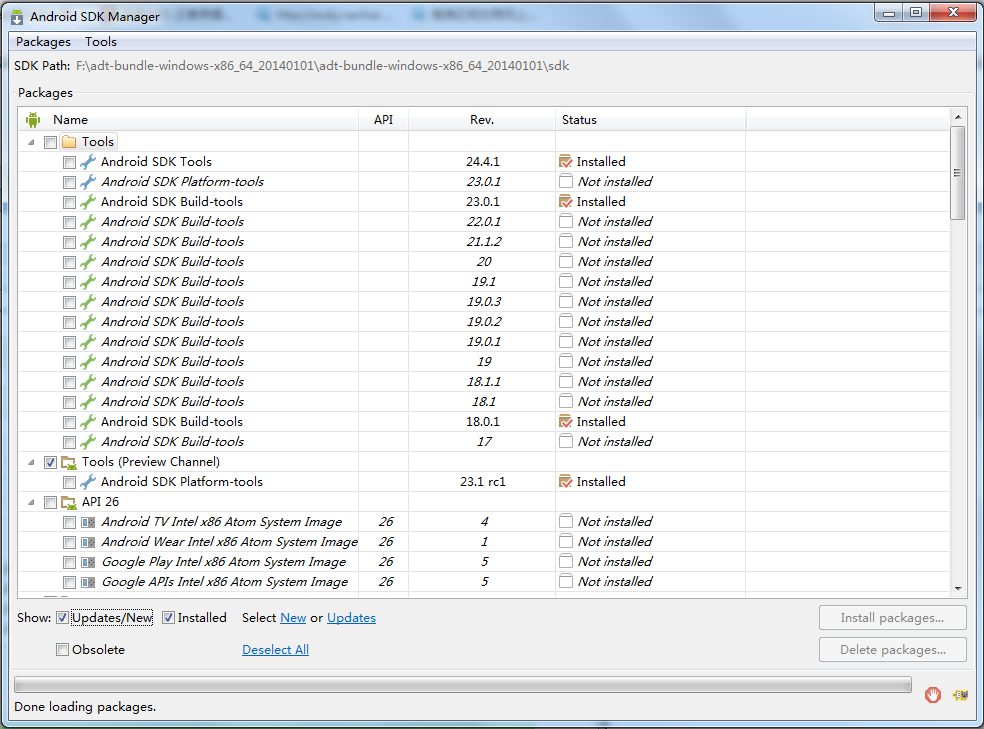Collapse the Tools tree group
The height and width of the screenshot is (729, 984).
[31, 142]
